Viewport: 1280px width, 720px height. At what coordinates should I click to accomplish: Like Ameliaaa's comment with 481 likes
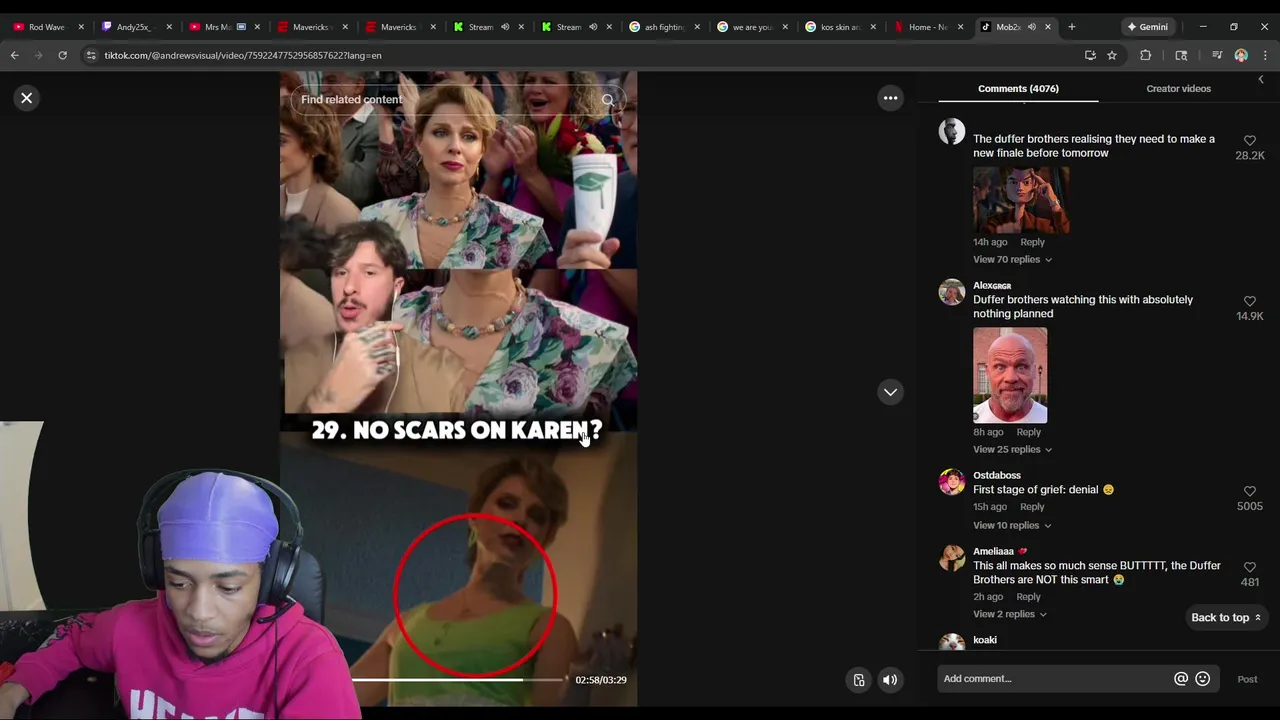click(1250, 567)
